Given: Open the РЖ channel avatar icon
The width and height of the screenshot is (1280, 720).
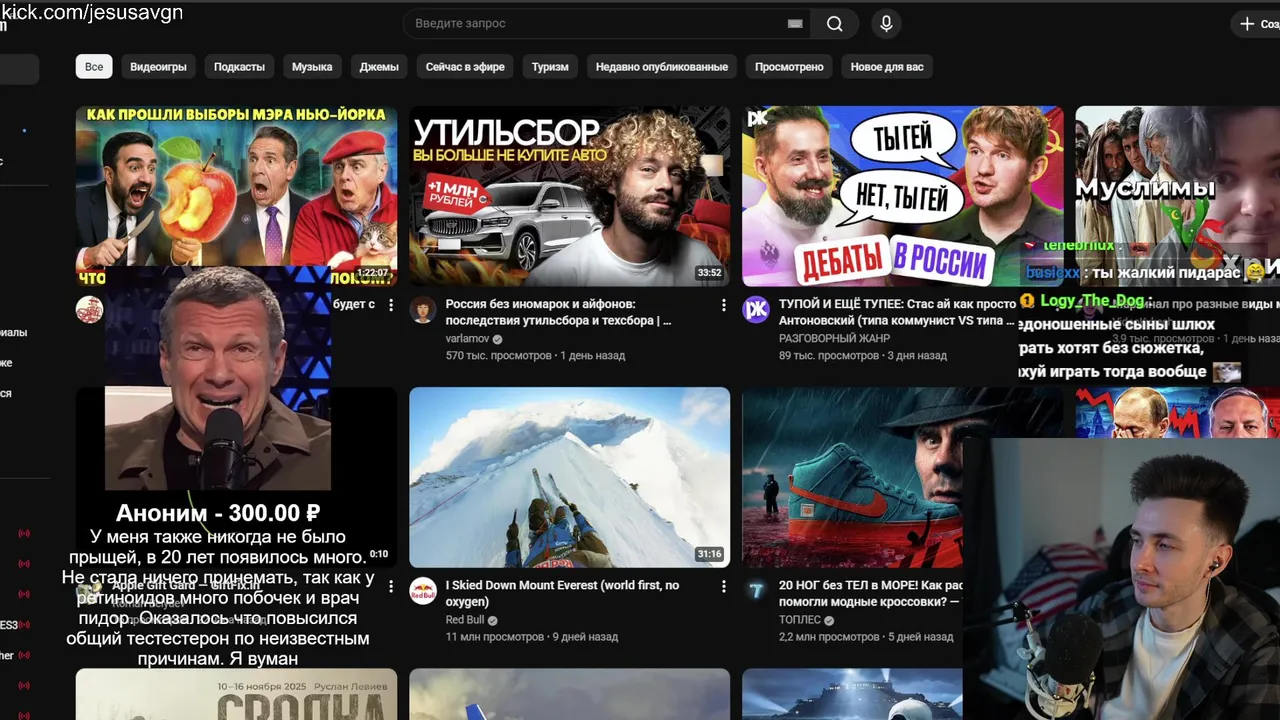Looking at the screenshot, I should tap(756, 310).
